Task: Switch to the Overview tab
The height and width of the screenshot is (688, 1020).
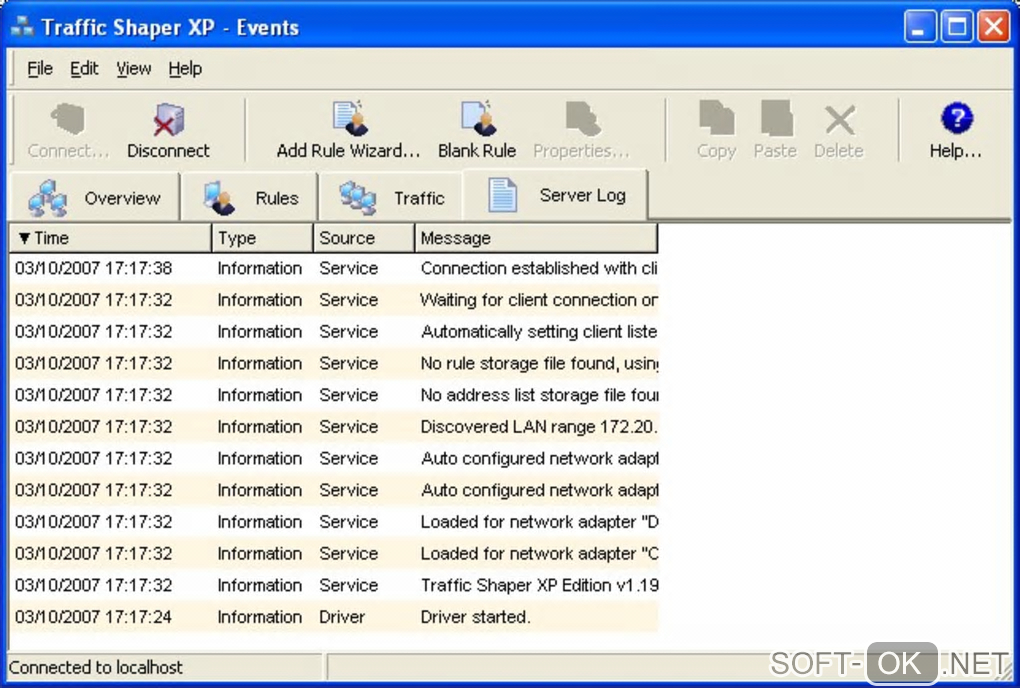Action: (x=94, y=198)
